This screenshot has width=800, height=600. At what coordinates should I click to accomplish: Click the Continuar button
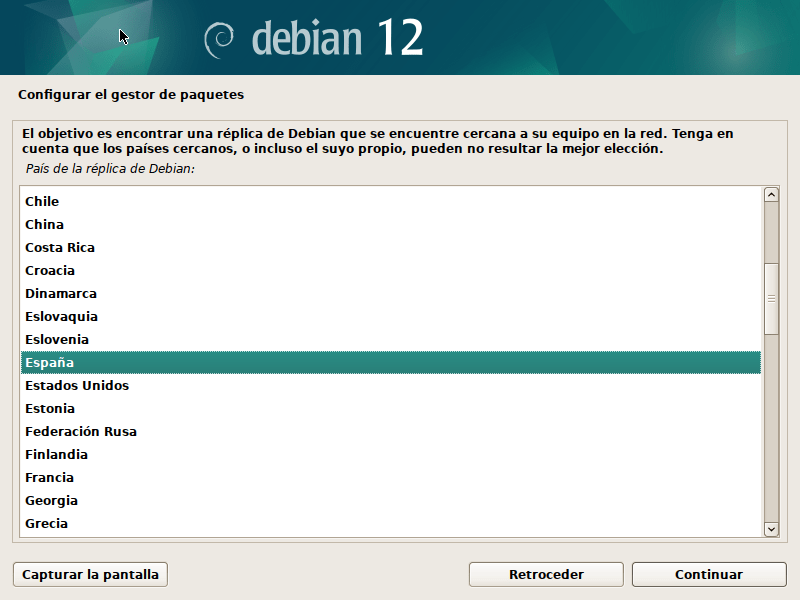pos(709,574)
